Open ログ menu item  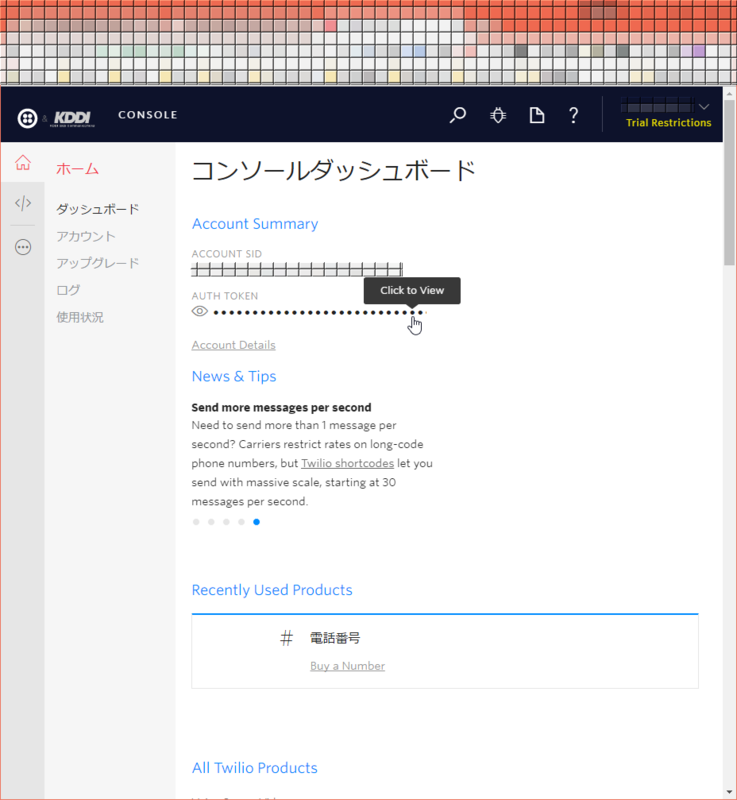68,290
